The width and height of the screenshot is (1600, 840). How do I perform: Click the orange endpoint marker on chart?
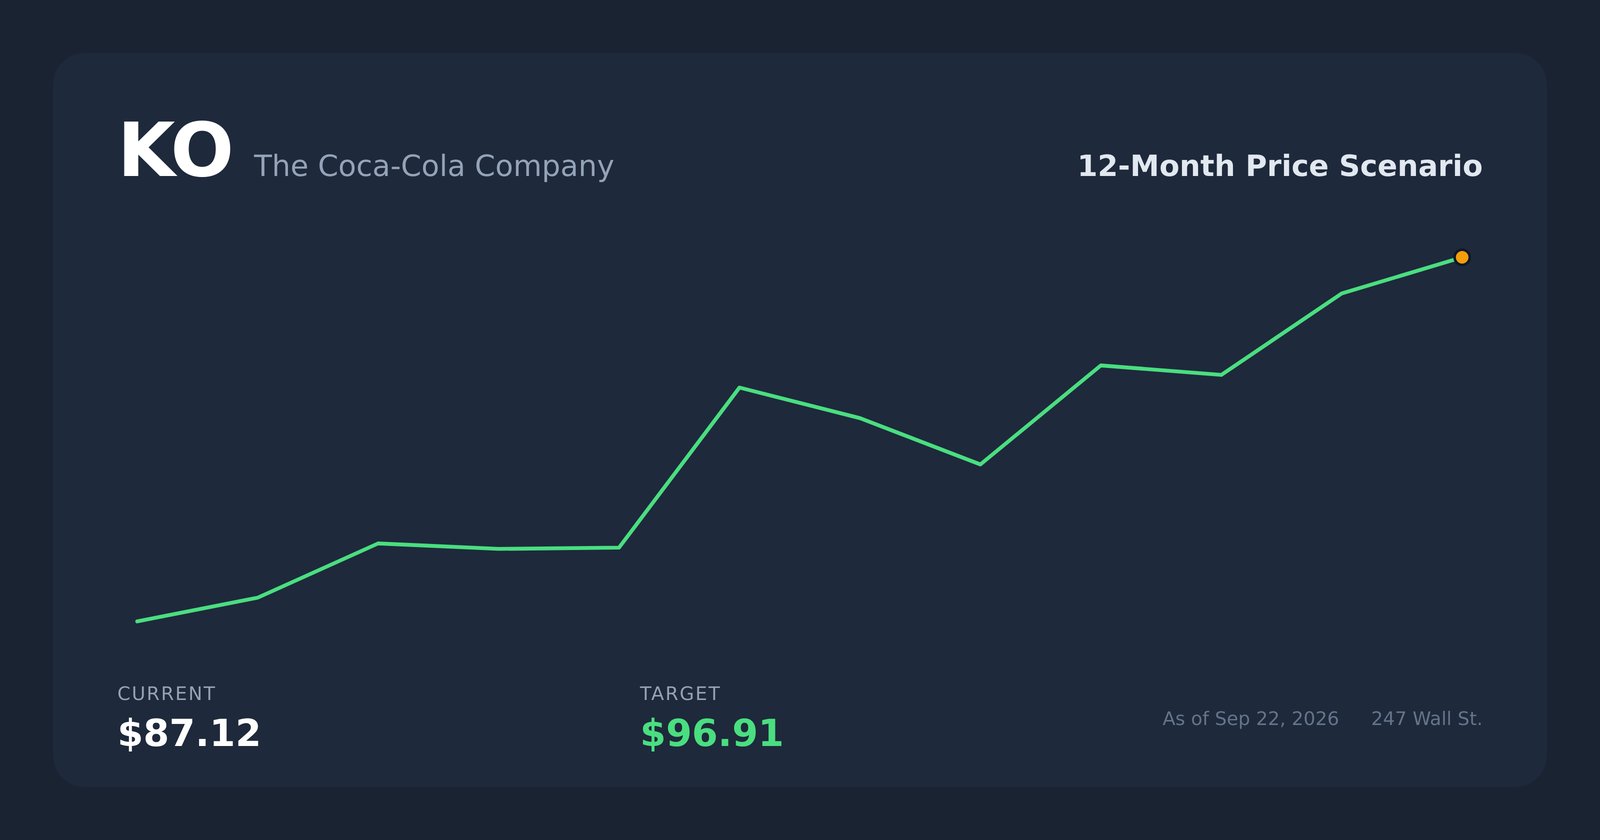pyautogui.click(x=1461, y=257)
